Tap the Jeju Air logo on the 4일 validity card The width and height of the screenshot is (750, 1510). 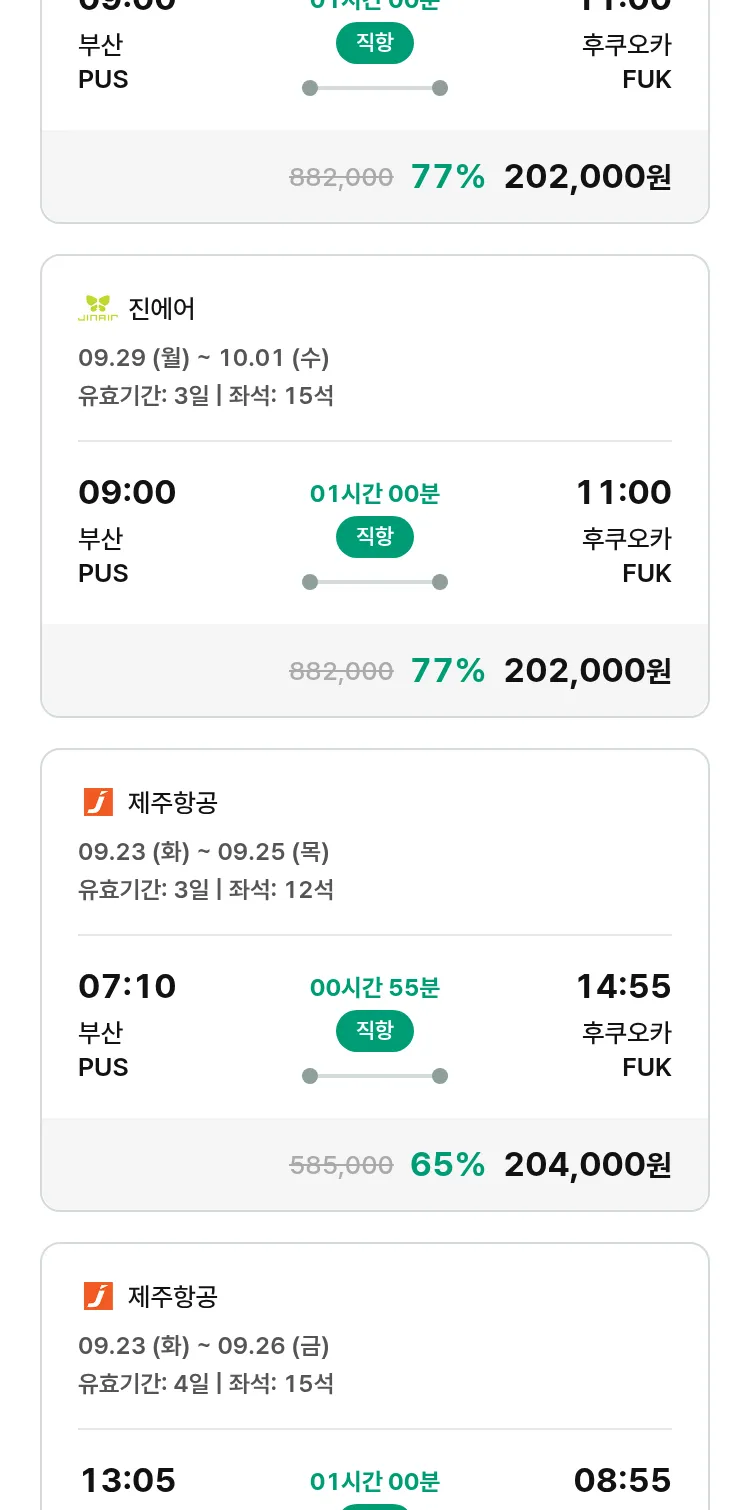(98, 1296)
